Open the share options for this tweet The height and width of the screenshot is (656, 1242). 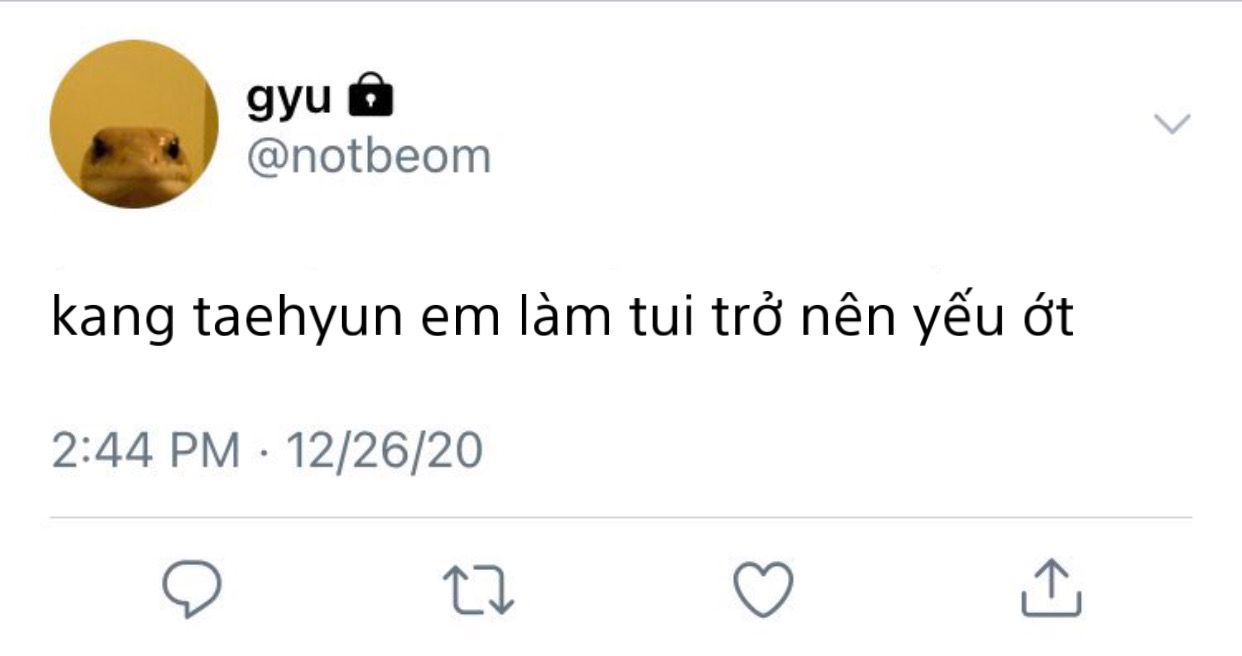pyautogui.click(x=1051, y=588)
